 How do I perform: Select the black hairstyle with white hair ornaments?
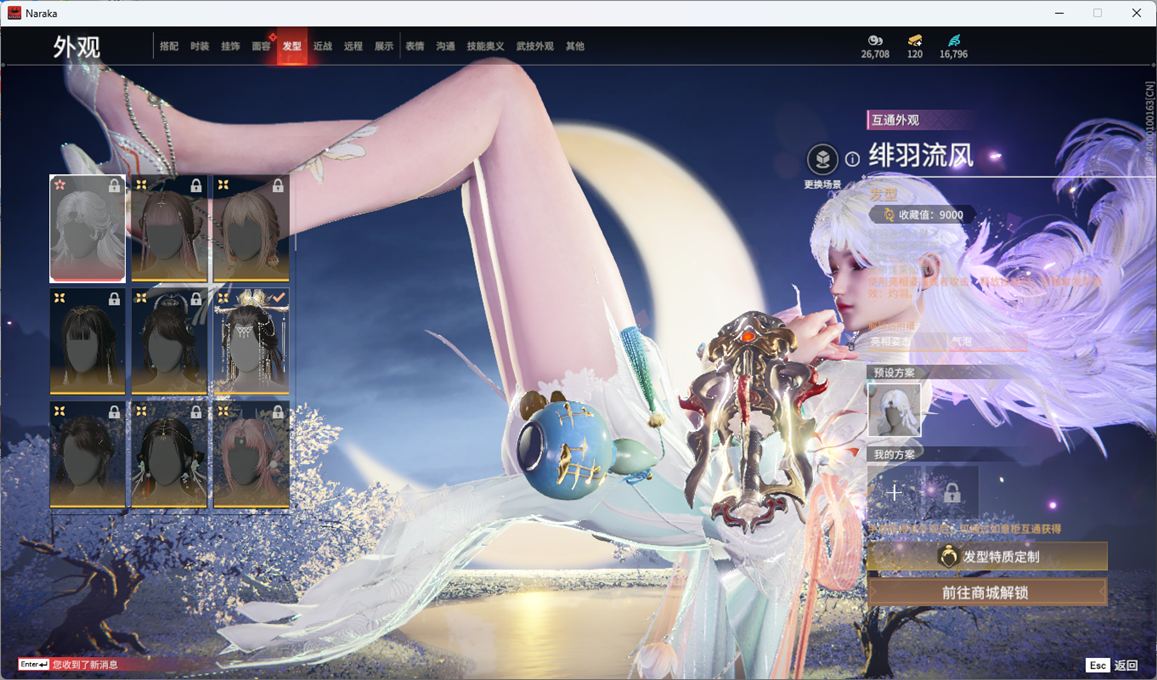(169, 455)
